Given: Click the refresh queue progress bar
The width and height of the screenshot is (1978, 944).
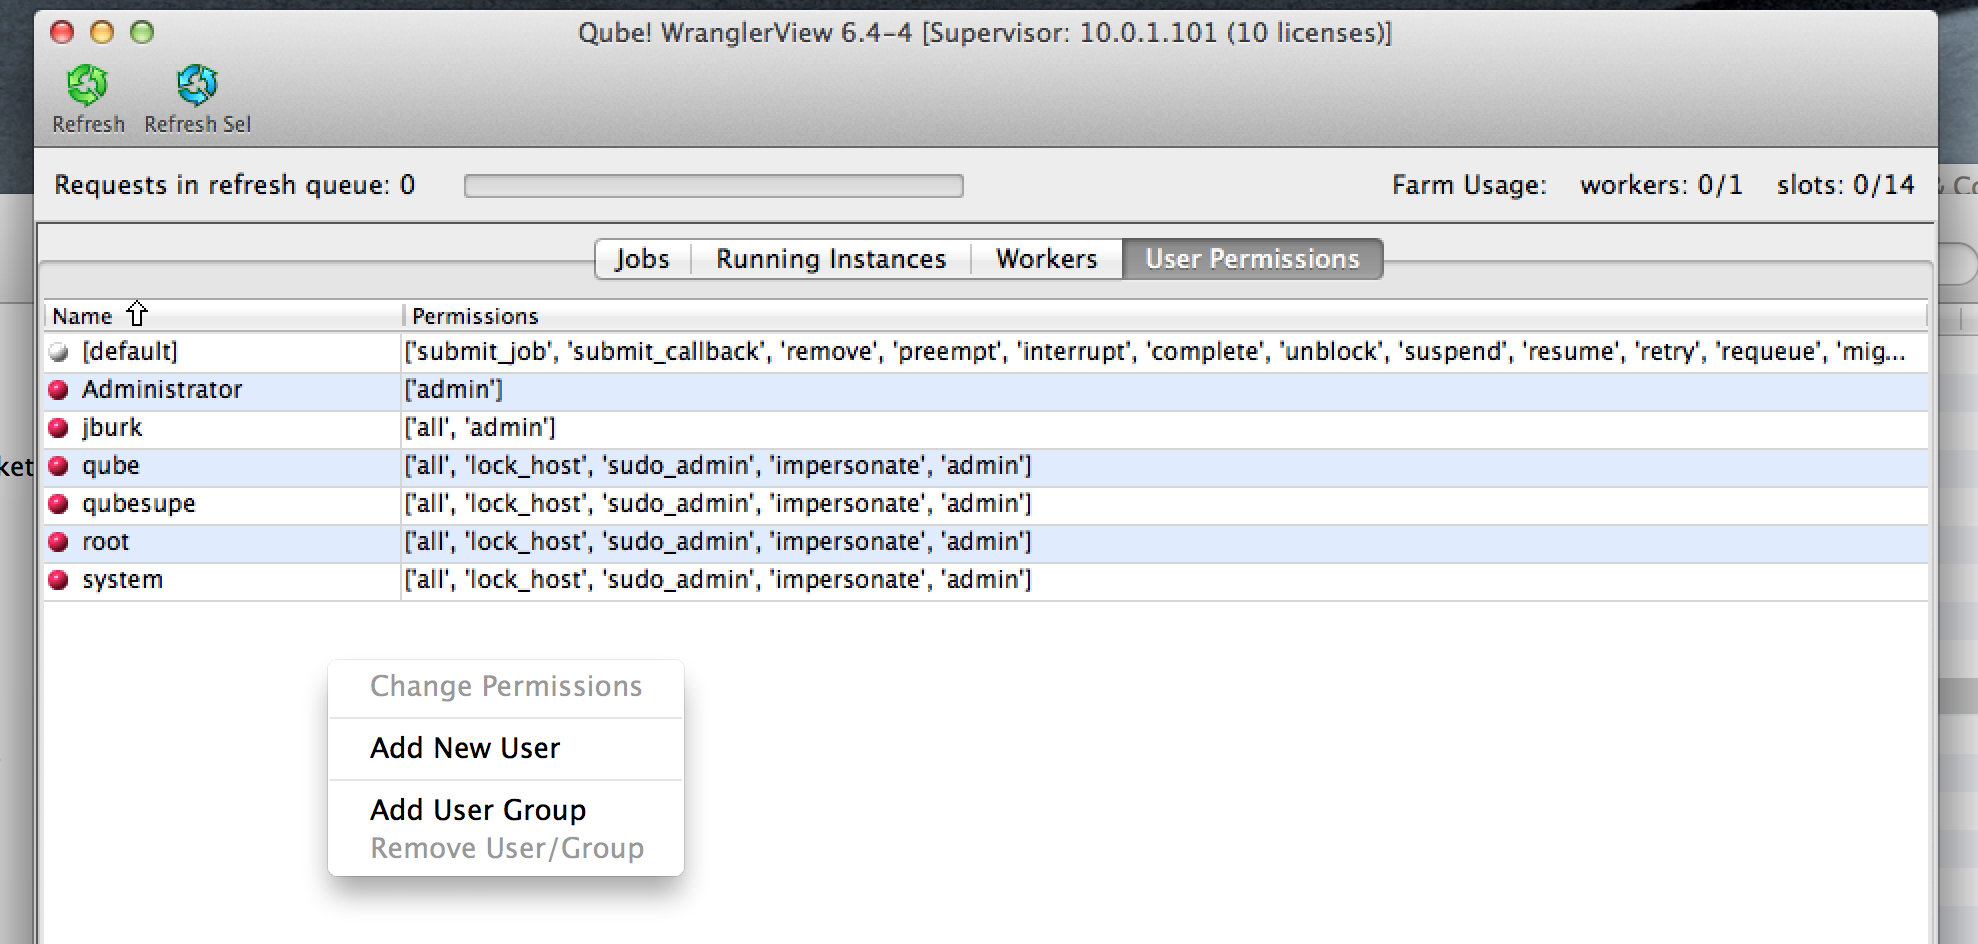Looking at the screenshot, I should [x=713, y=186].
